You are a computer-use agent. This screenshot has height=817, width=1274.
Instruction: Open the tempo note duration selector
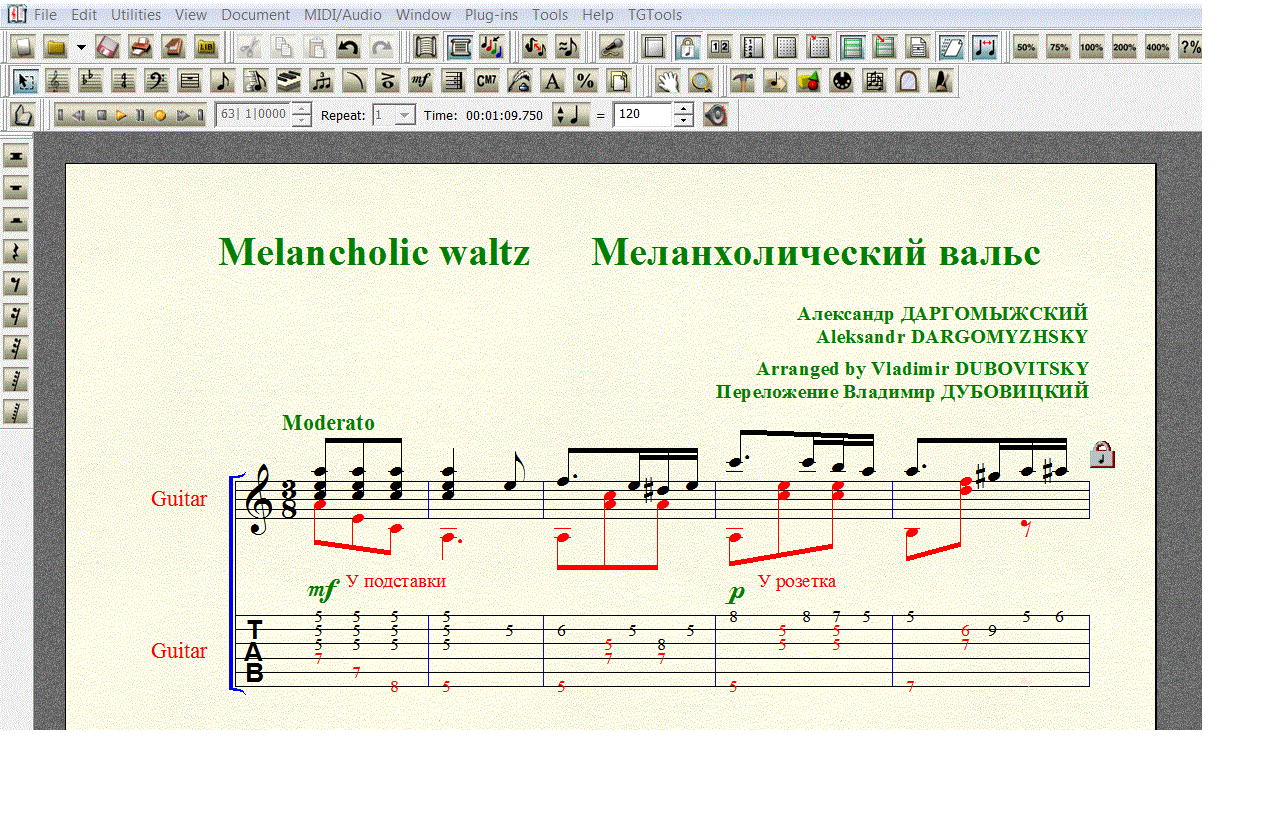(573, 115)
